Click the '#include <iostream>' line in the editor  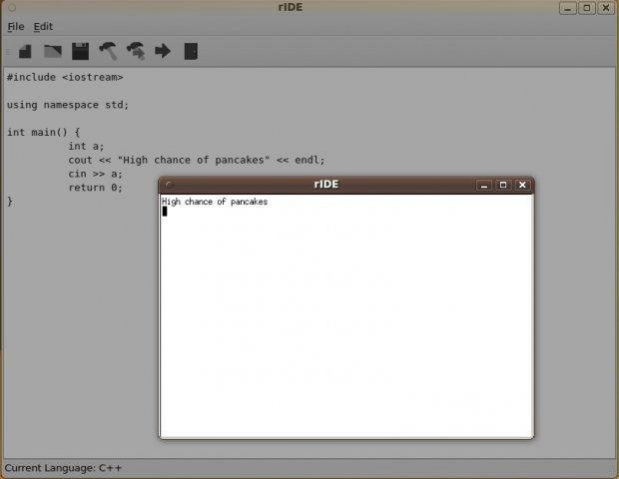tap(65, 77)
